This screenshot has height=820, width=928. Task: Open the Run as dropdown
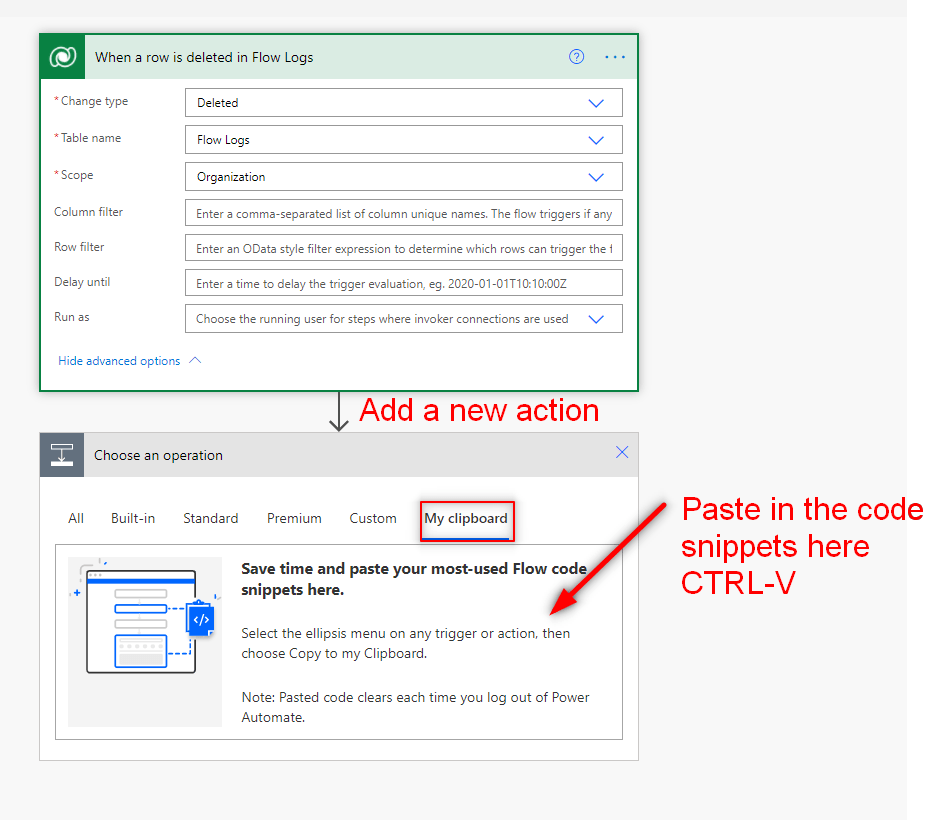pyautogui.click(x=596, y=319)
